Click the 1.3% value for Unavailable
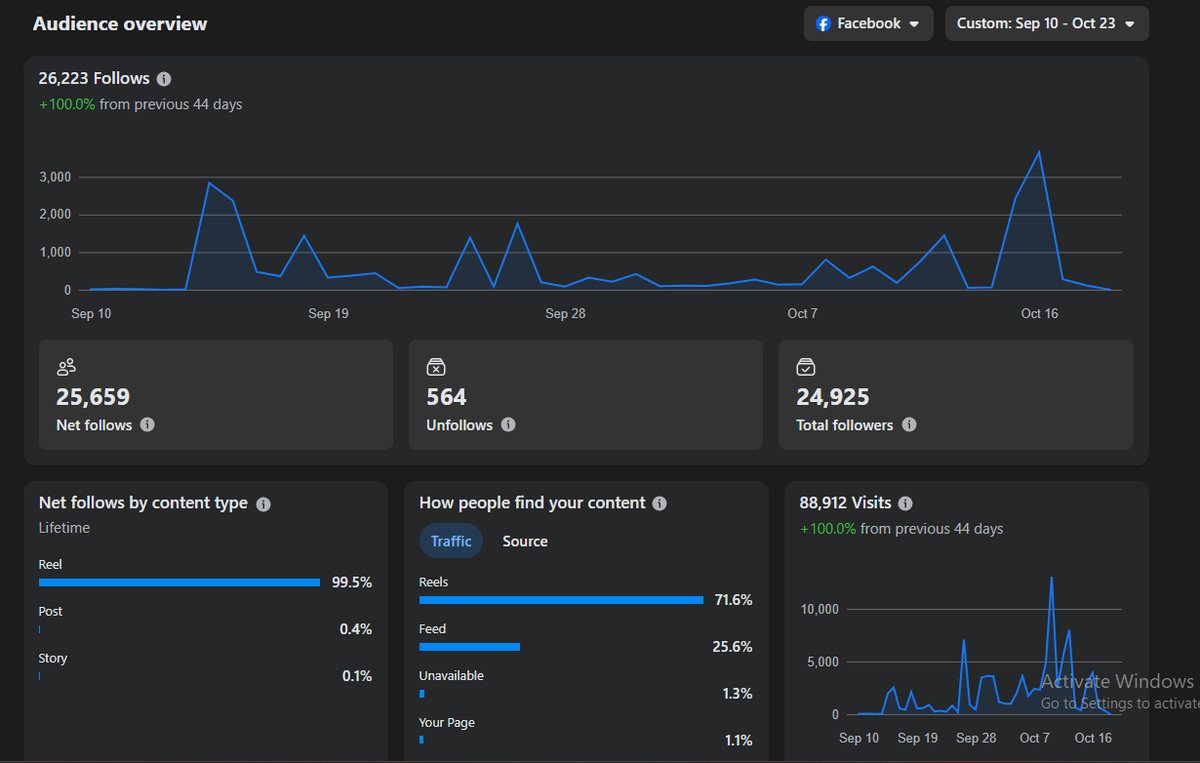Image resolution: width=1200 pixels, height=763 pixels. pyautogui.click(x=738, y=694)
